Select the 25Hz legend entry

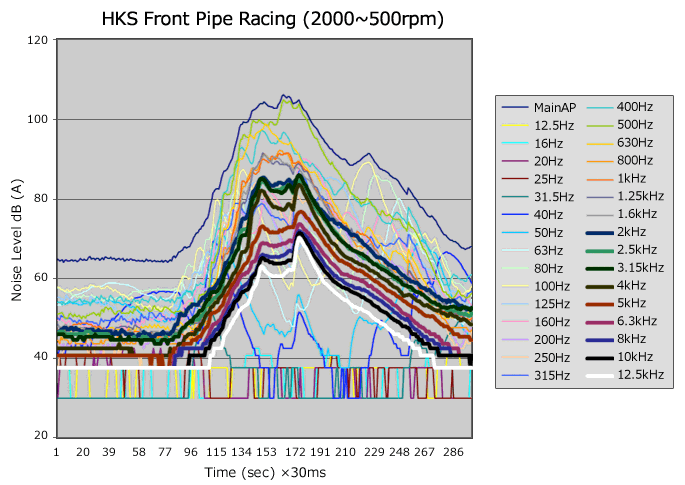click(x=532, y=179)
